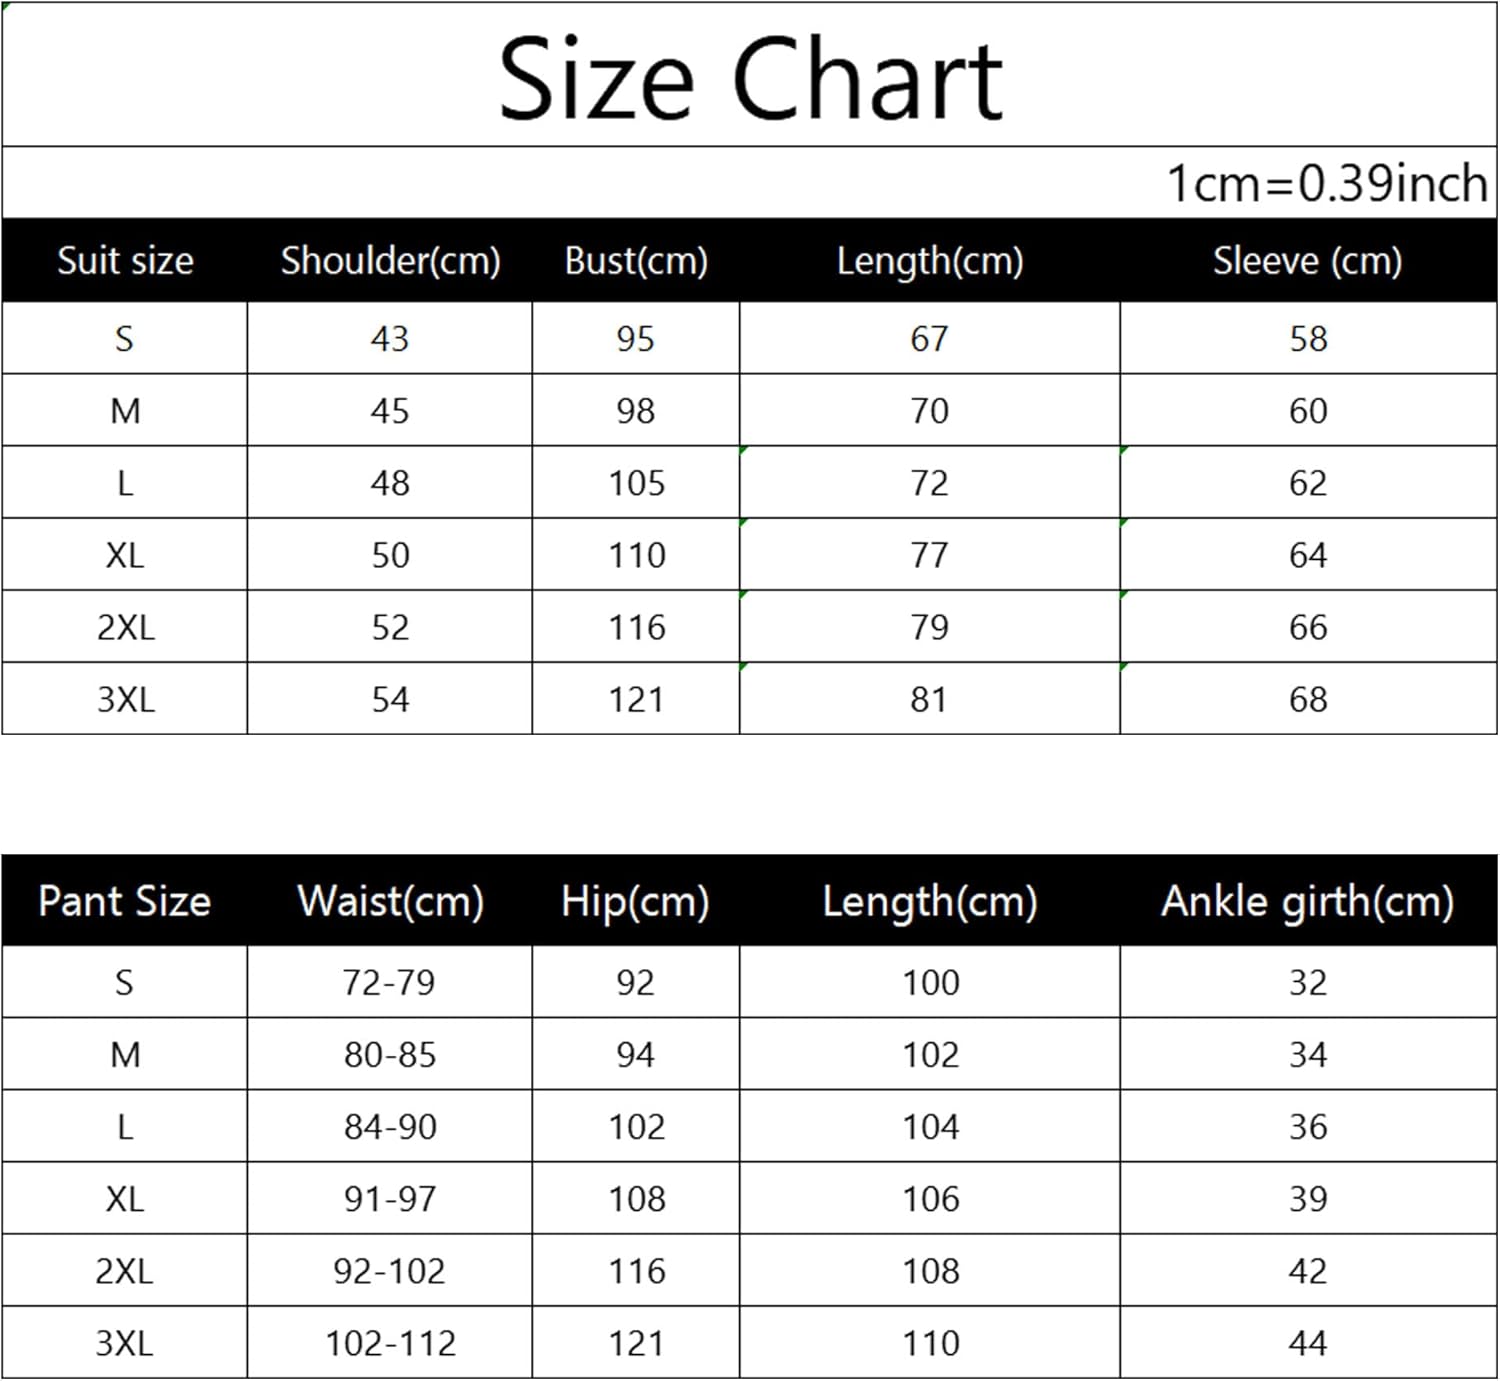This screenshot has height=1381, width=1500.
Task: Select shoulder value 43 for suit size S
Action: tap(390, 339)
